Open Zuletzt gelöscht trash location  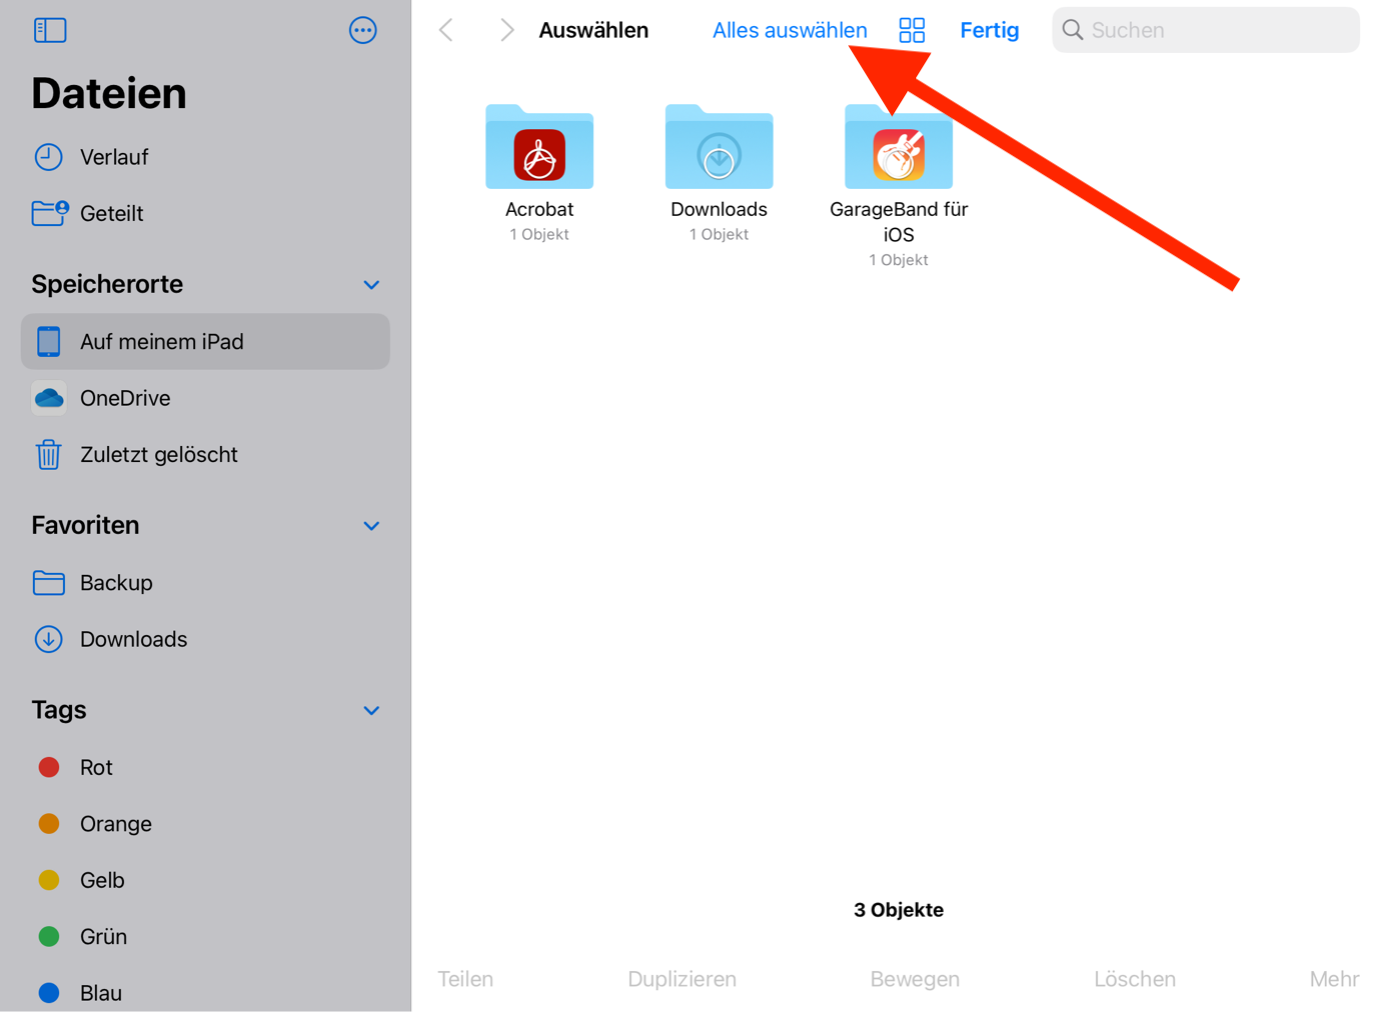tap(158, 455)
